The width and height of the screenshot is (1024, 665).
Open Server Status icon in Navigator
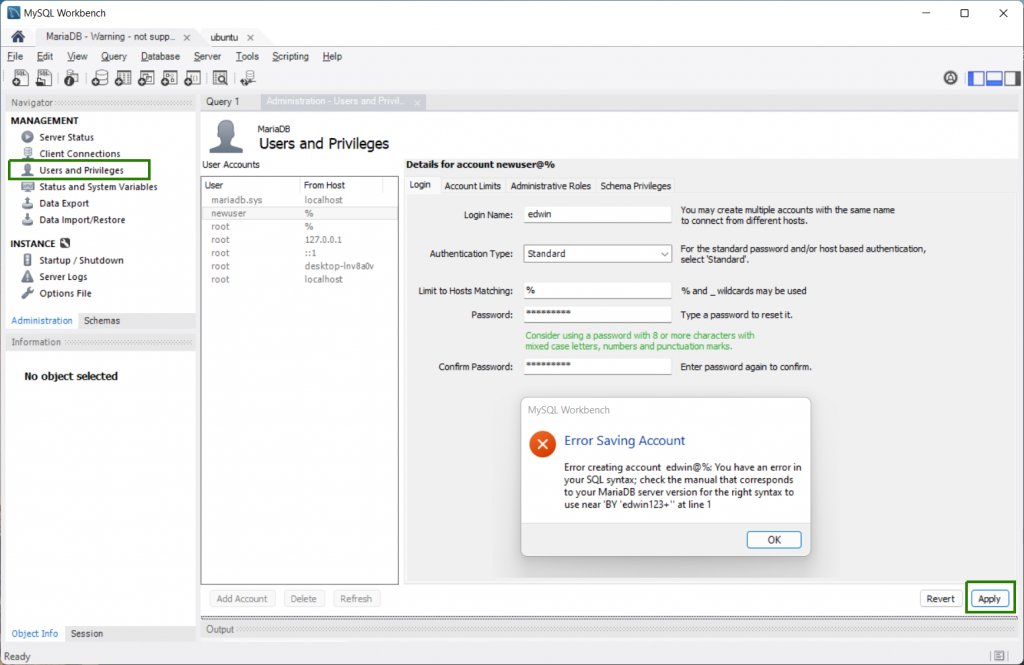tap(27, 137)
